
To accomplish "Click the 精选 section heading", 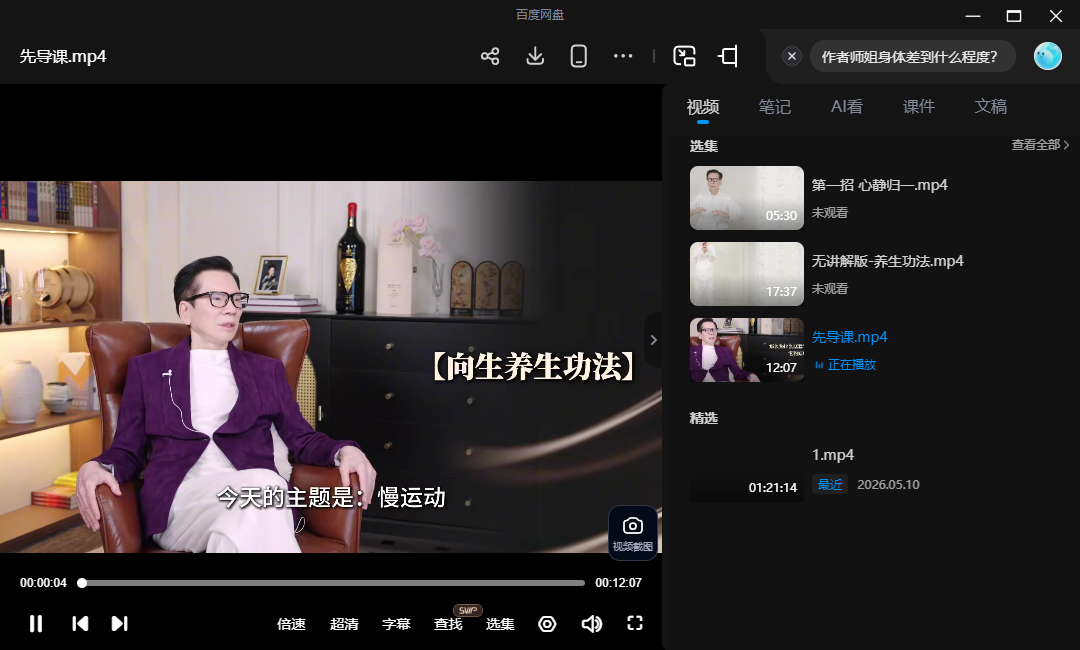I will pos(703,418).
